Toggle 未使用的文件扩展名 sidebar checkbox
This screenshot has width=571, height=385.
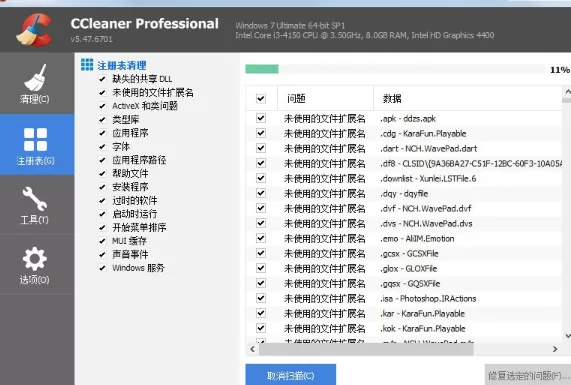102,93
